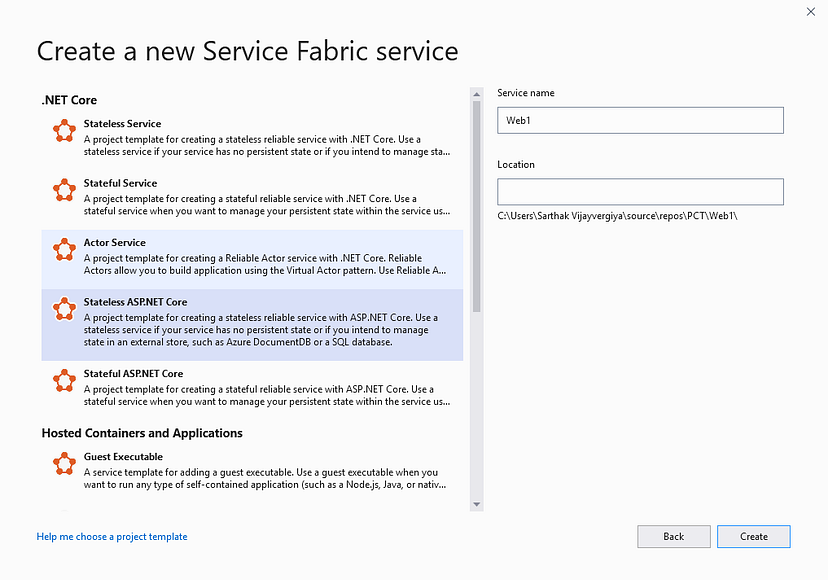This screenshot has width=828, height=580.
Task: Click the Service name field showing Web1
Action: click(x=640, y=120)
